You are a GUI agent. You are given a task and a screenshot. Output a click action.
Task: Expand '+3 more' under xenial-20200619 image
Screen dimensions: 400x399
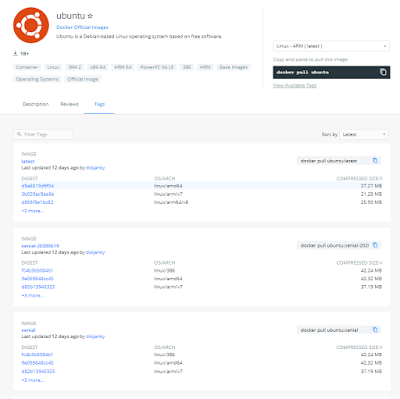(x=33, y=295)
